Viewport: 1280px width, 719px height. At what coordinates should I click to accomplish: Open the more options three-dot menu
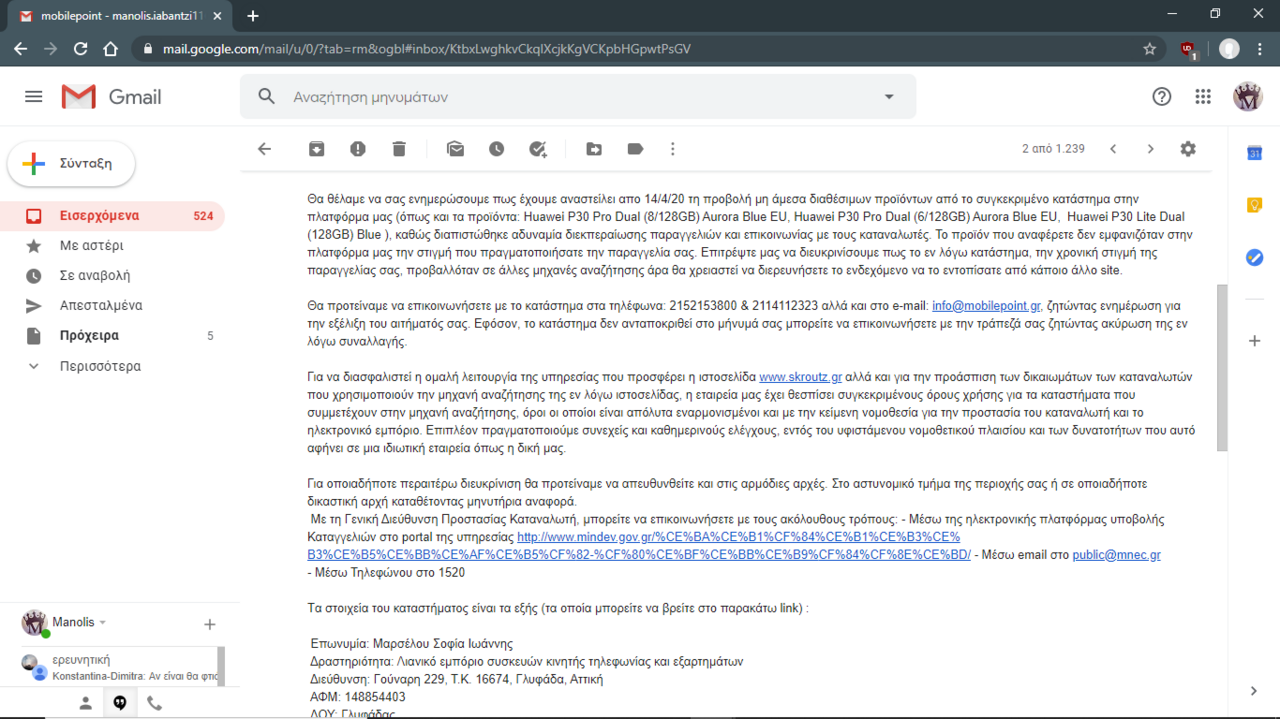pyautogui.click(x=672, y=149)
